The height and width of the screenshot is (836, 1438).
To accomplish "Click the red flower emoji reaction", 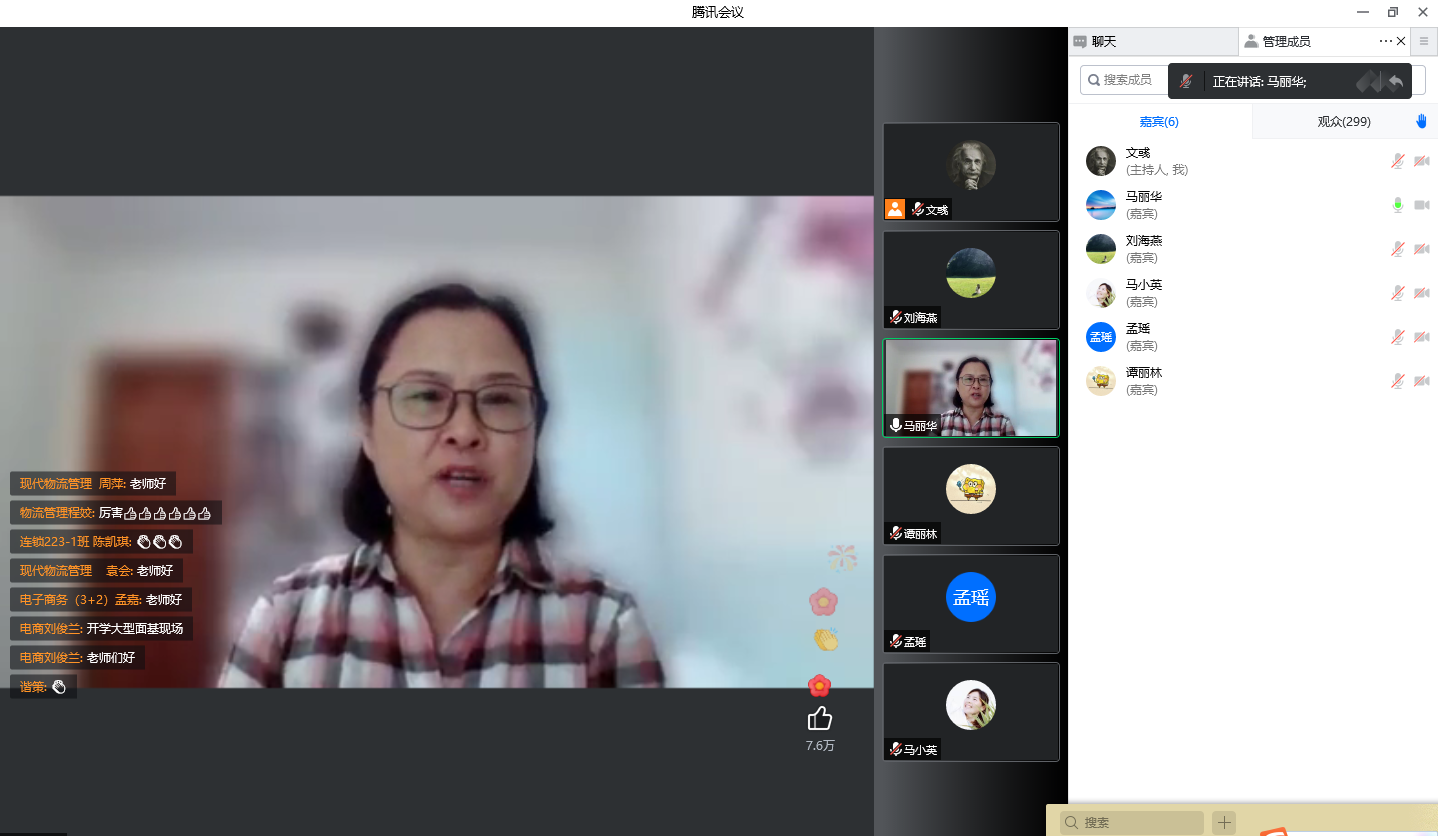I will point(820,685).
